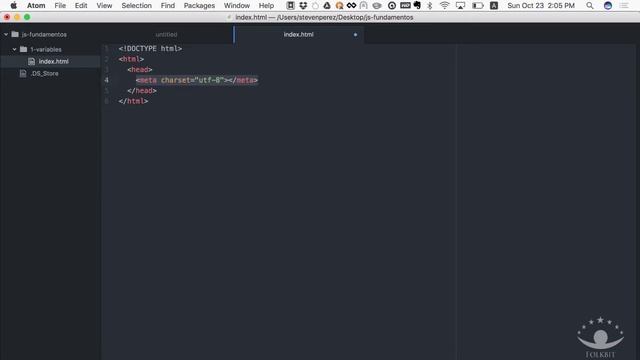Switch to the index.html tab
This screenshot has width=640, height=360.
point(299,35)
